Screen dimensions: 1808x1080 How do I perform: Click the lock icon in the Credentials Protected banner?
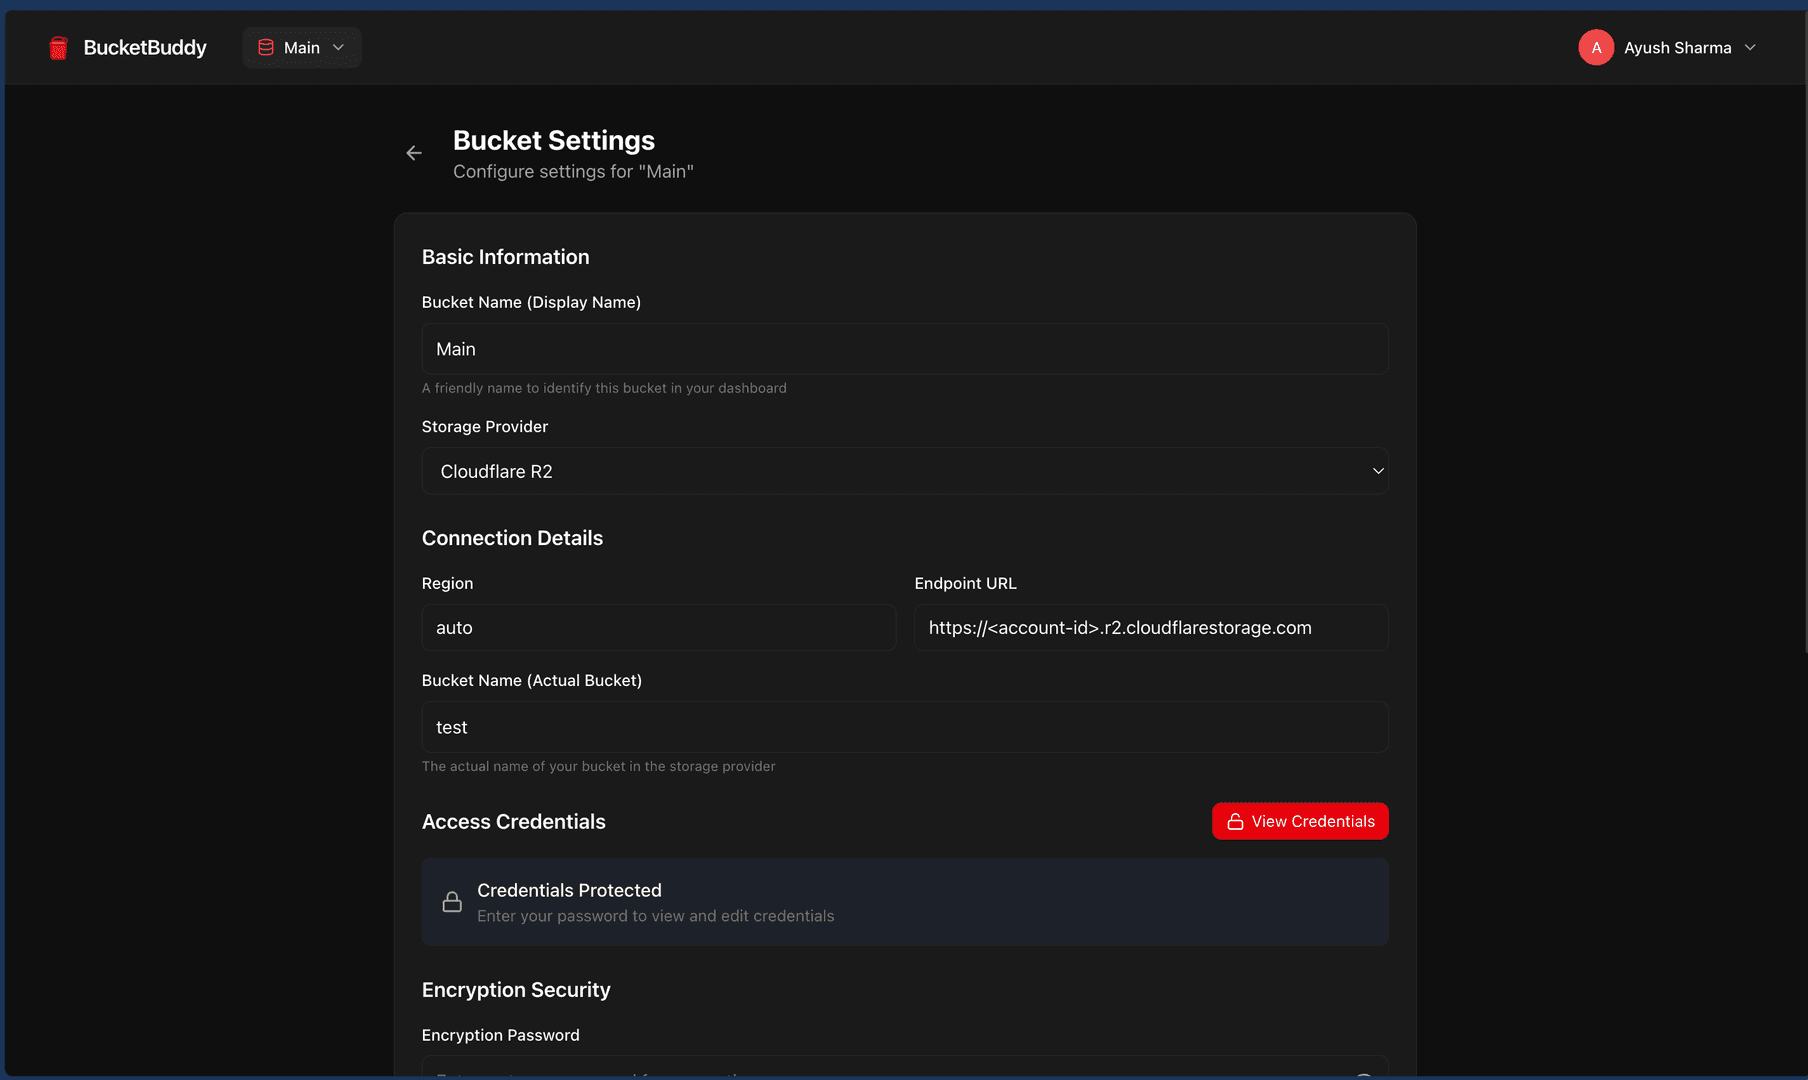pyautogui.click(x=451, y=901)
